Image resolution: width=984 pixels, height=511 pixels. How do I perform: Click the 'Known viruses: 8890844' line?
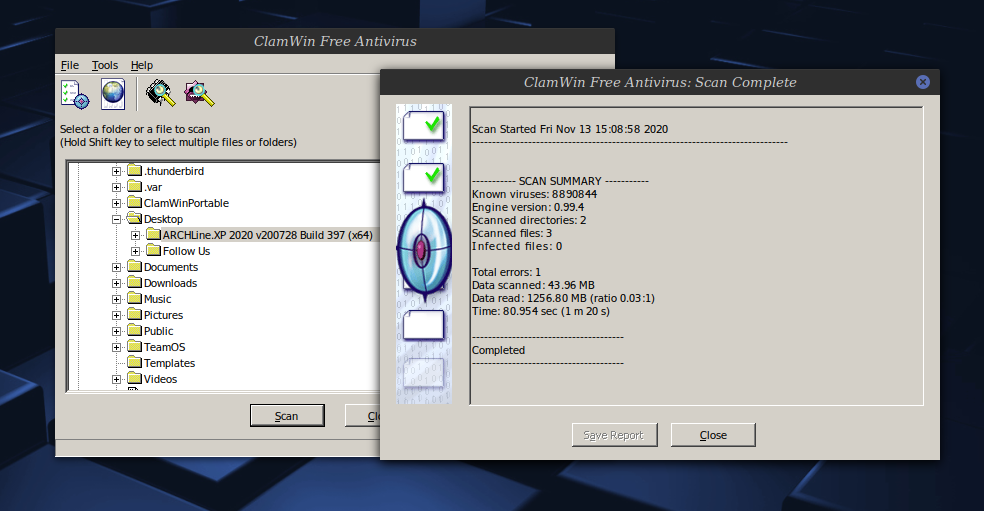coord(534,194)
